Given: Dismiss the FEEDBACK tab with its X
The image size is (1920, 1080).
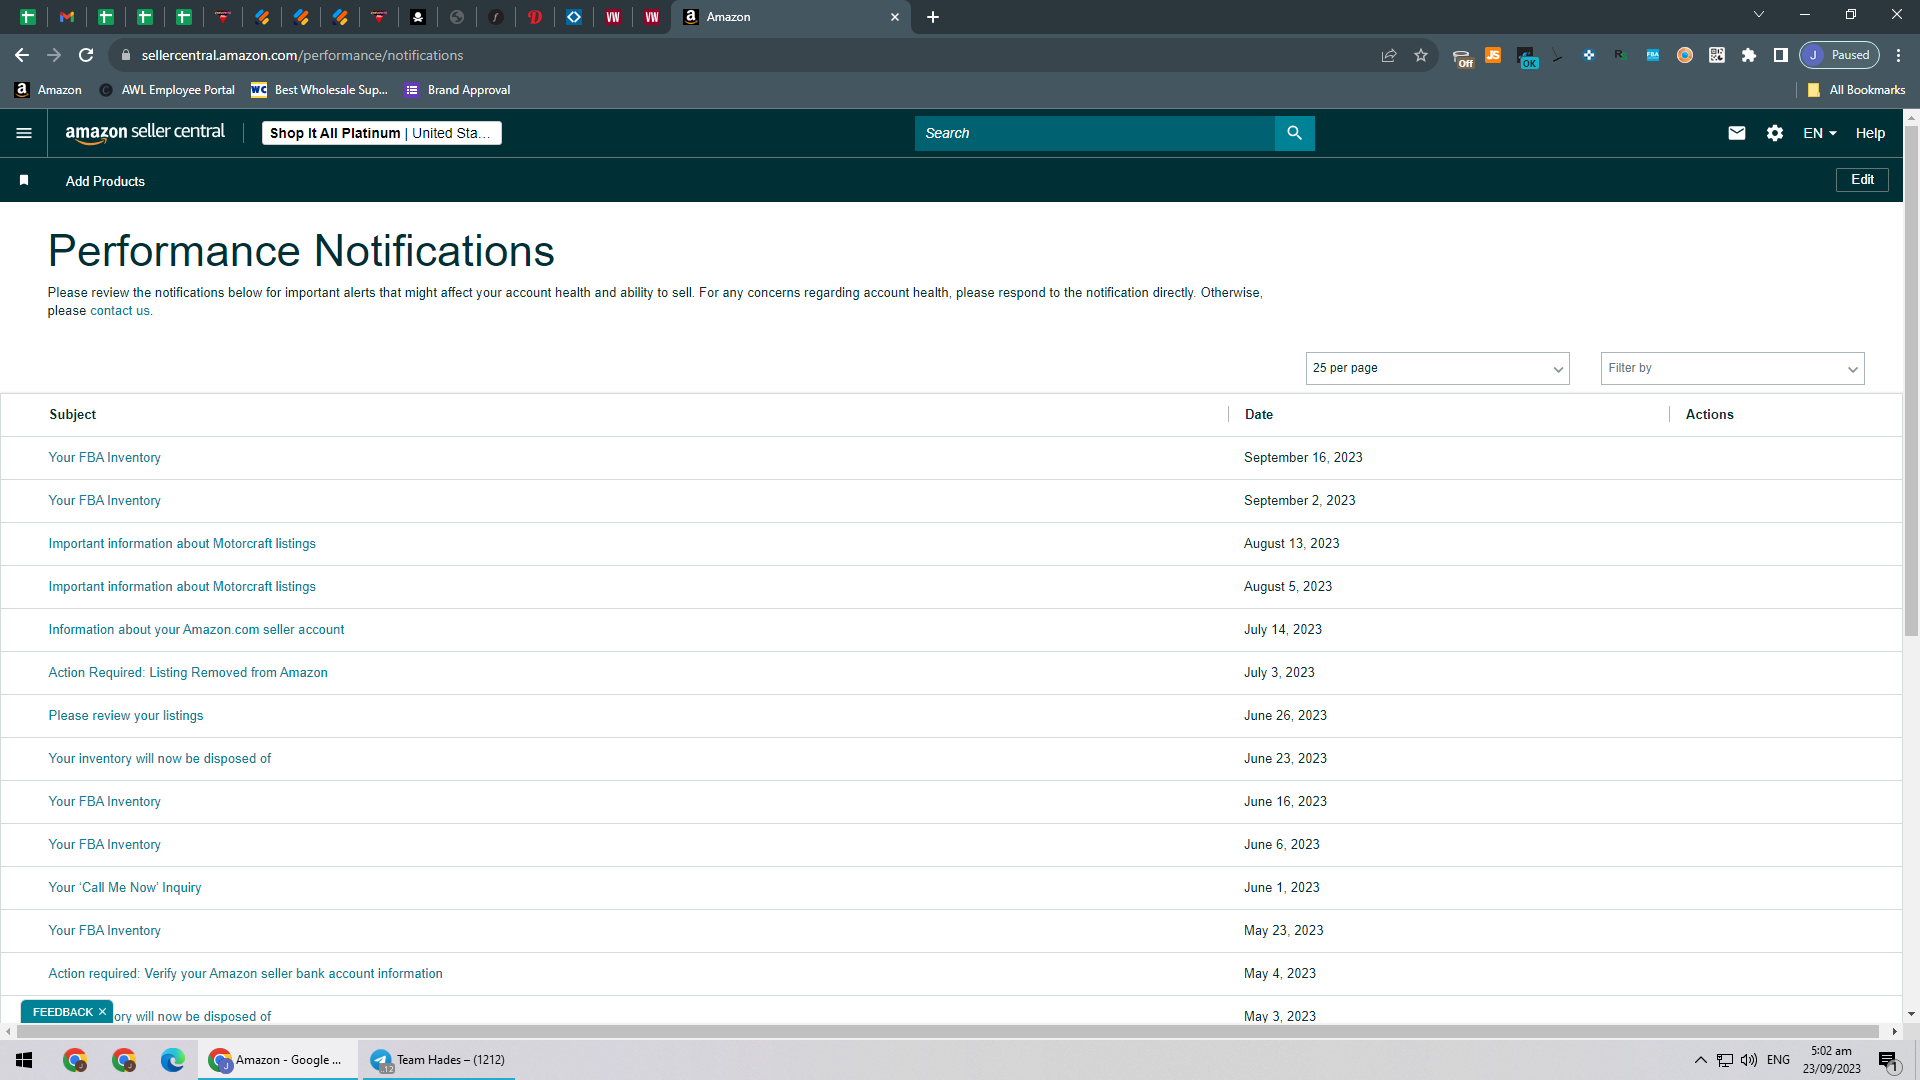Looking at the screenshot, I should point(102,1012).
